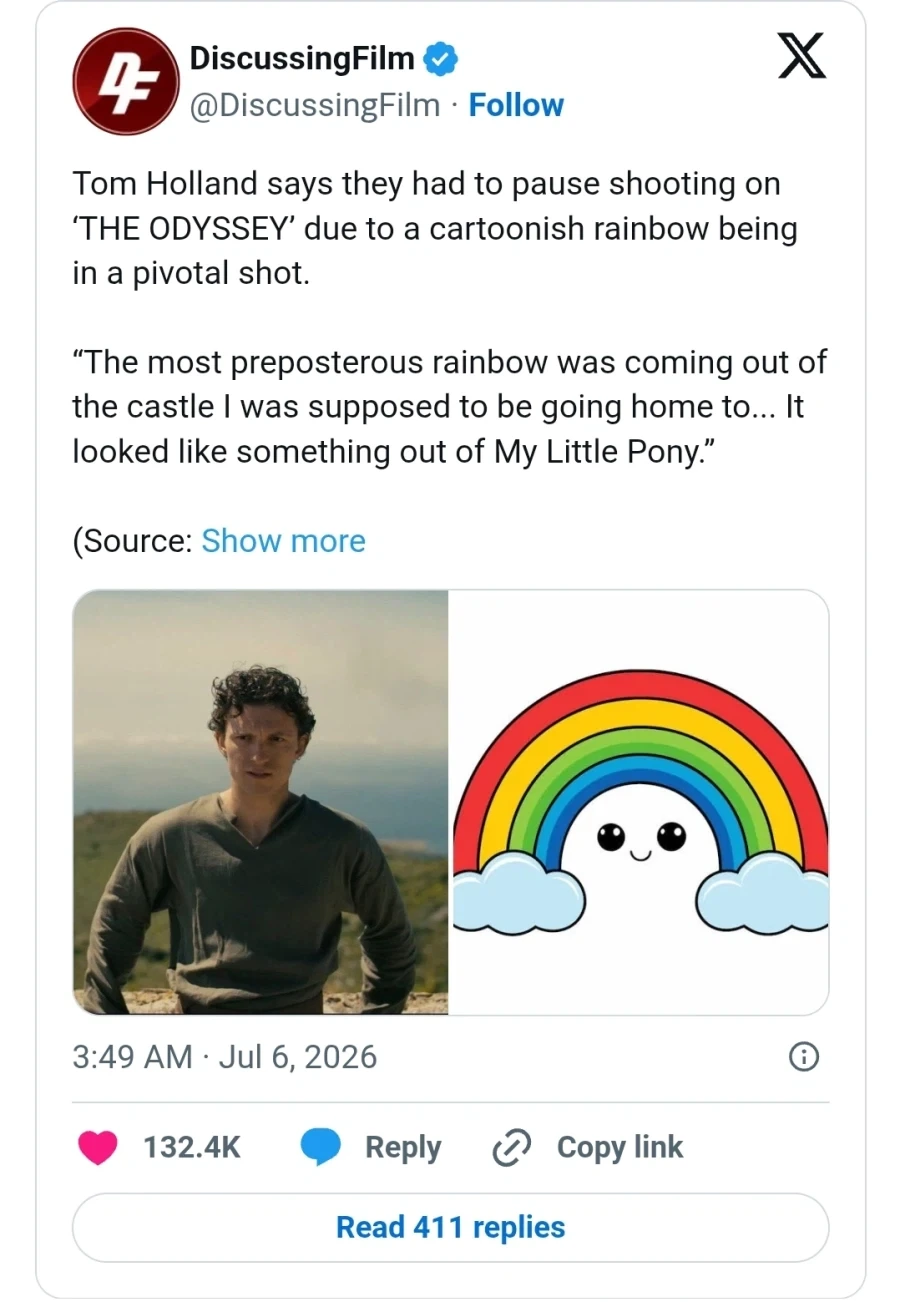Open the X logo icon

802,57
